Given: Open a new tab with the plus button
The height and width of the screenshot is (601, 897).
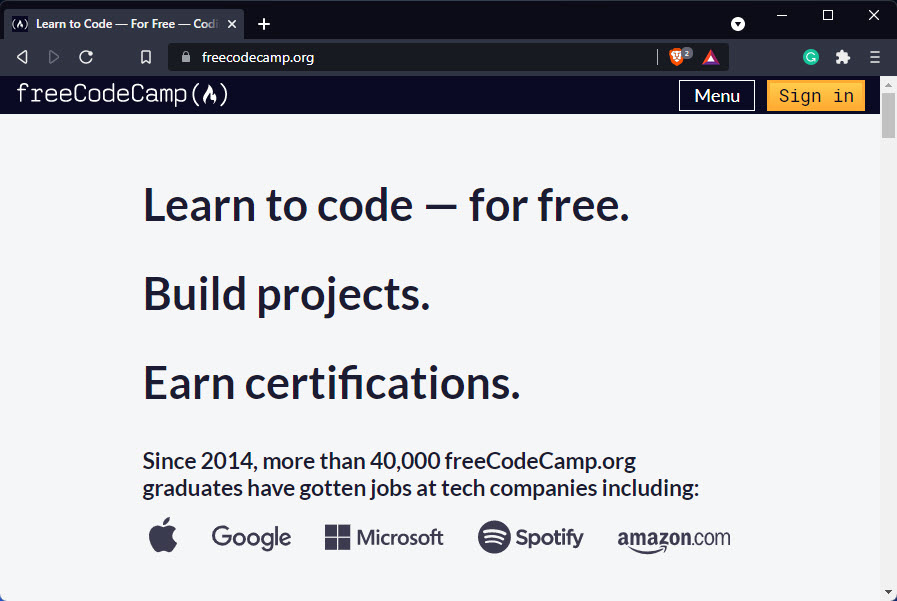Looking at the screenshot, I should tap(264, 24).
